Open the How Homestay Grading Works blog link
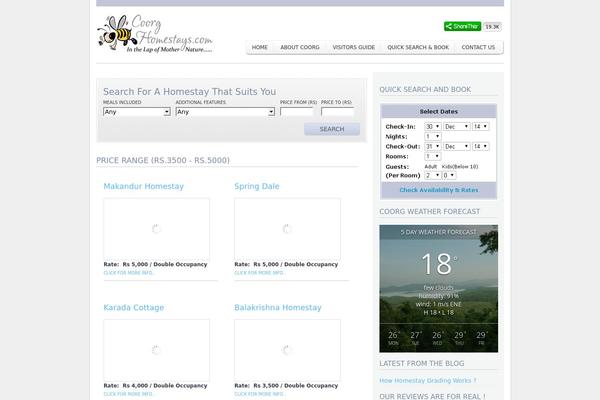This screenshot has height=400, width=600. tap(428, 380)
